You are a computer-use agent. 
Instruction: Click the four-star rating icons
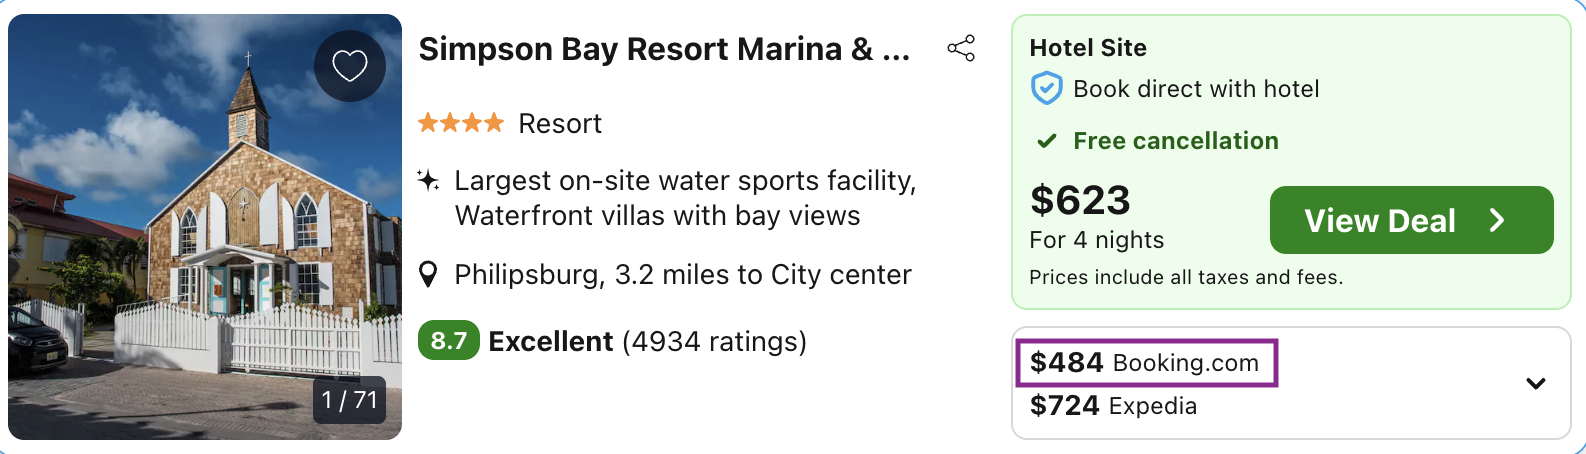point(461,123)
